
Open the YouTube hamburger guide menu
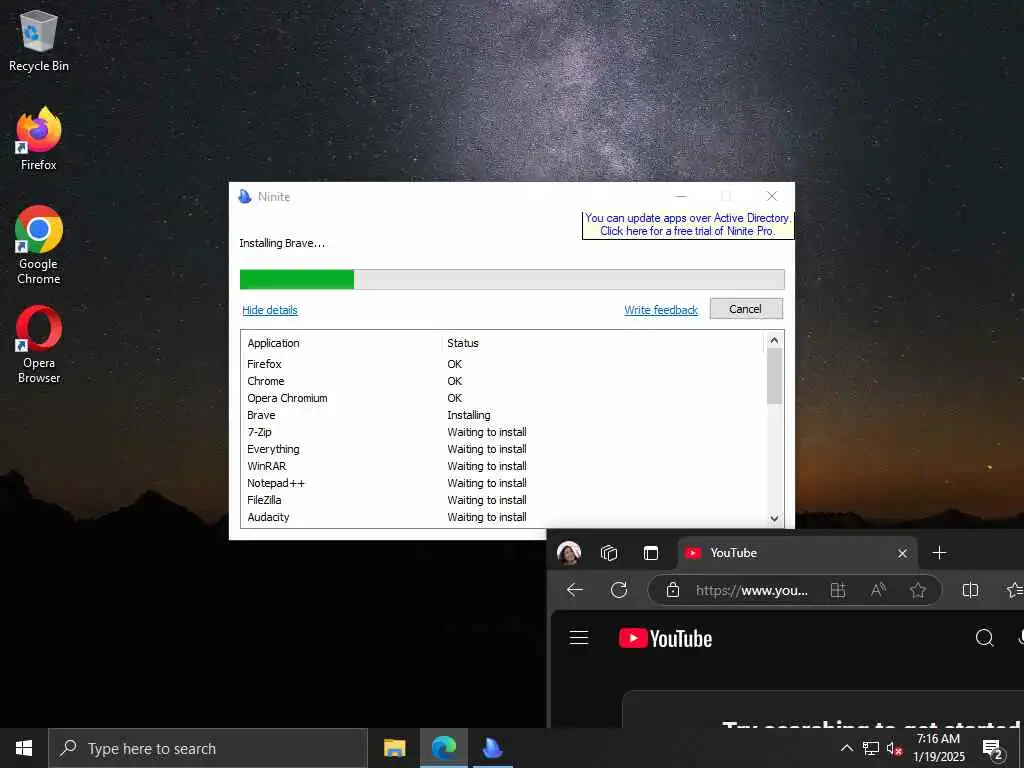tap(579, 637)
